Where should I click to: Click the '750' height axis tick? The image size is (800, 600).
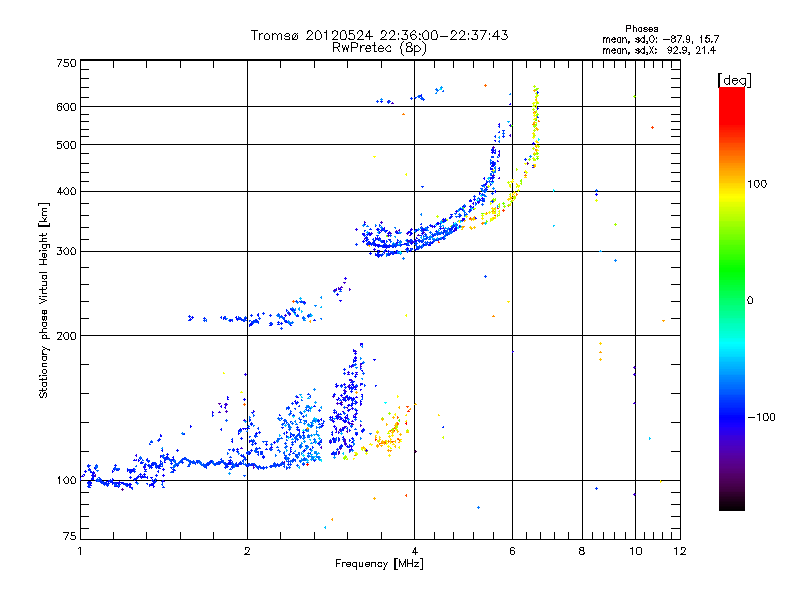point(66,63)
